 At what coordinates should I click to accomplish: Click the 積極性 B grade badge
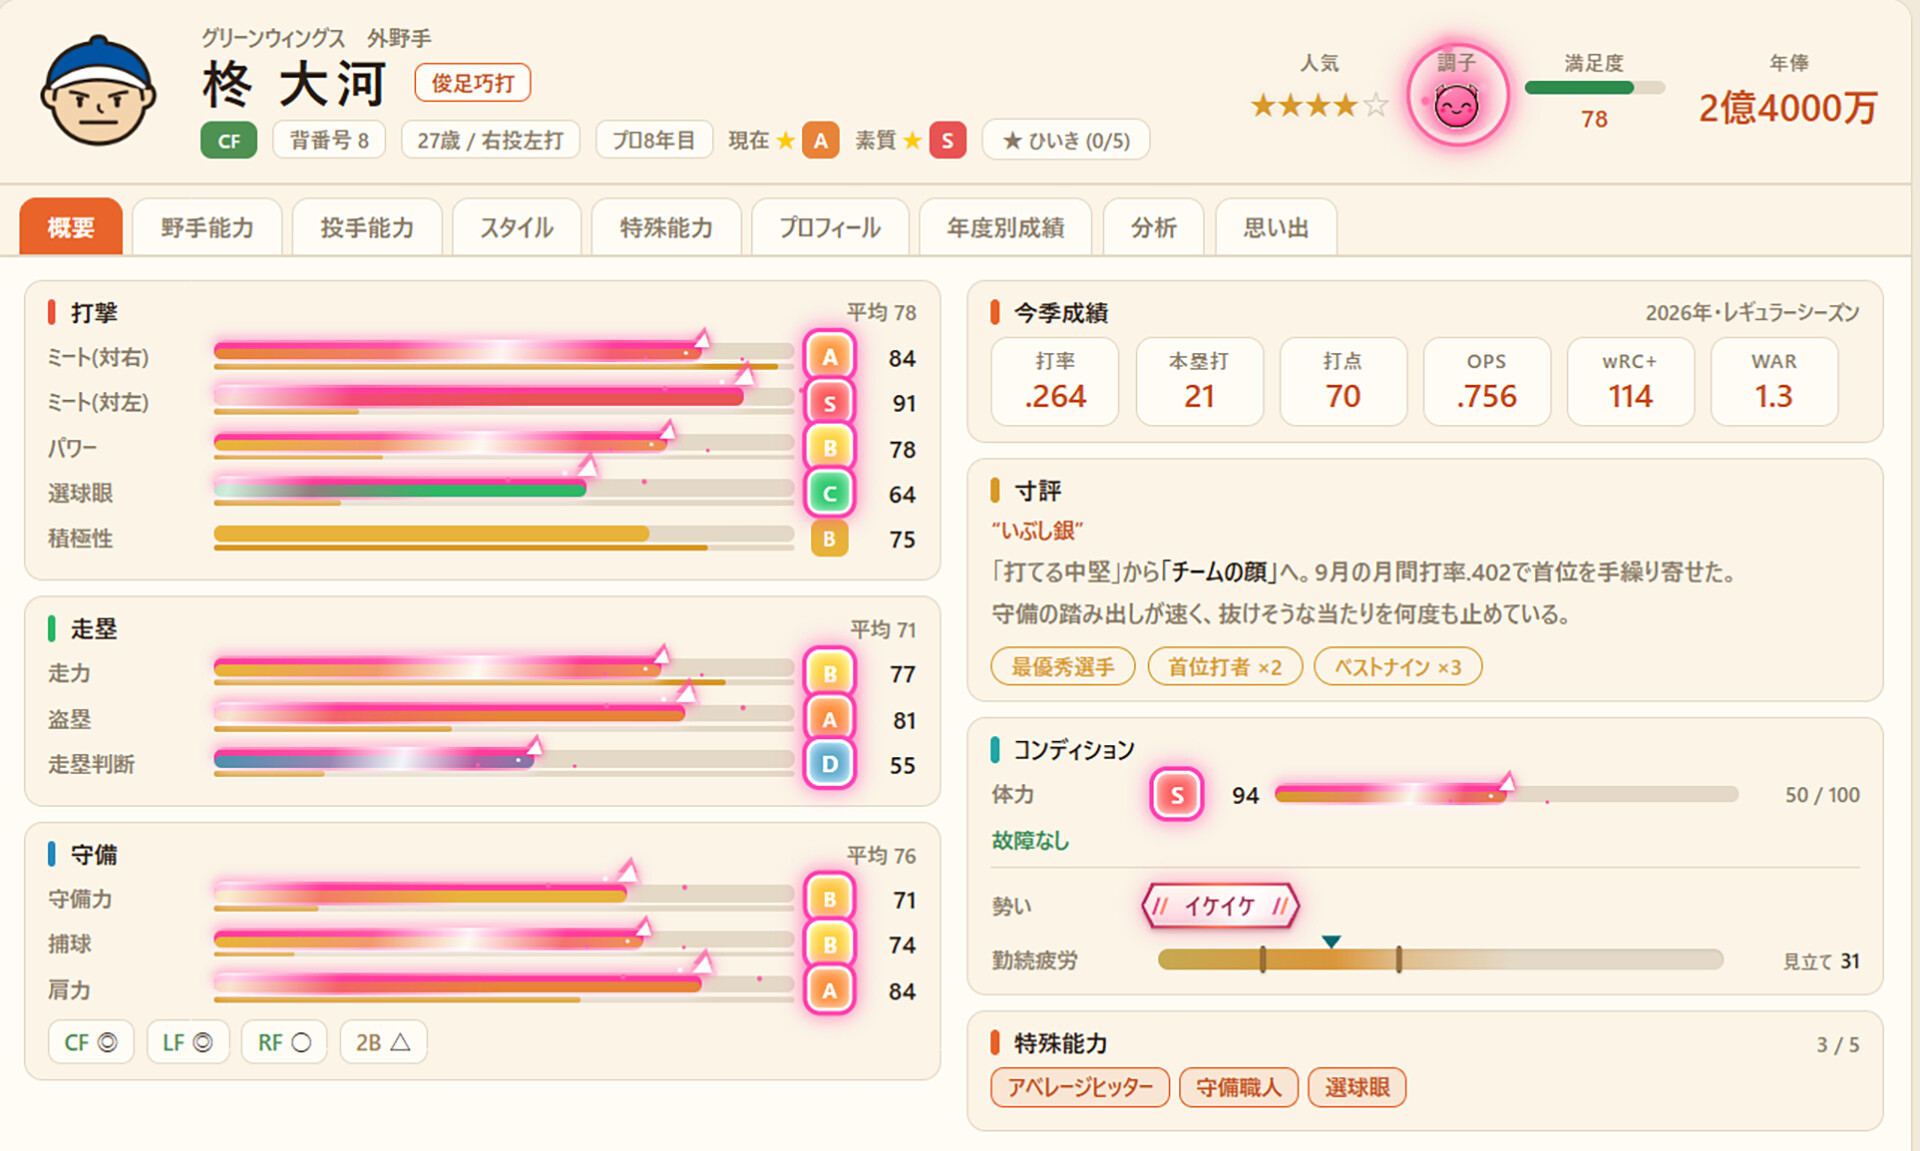pos(829,539)
